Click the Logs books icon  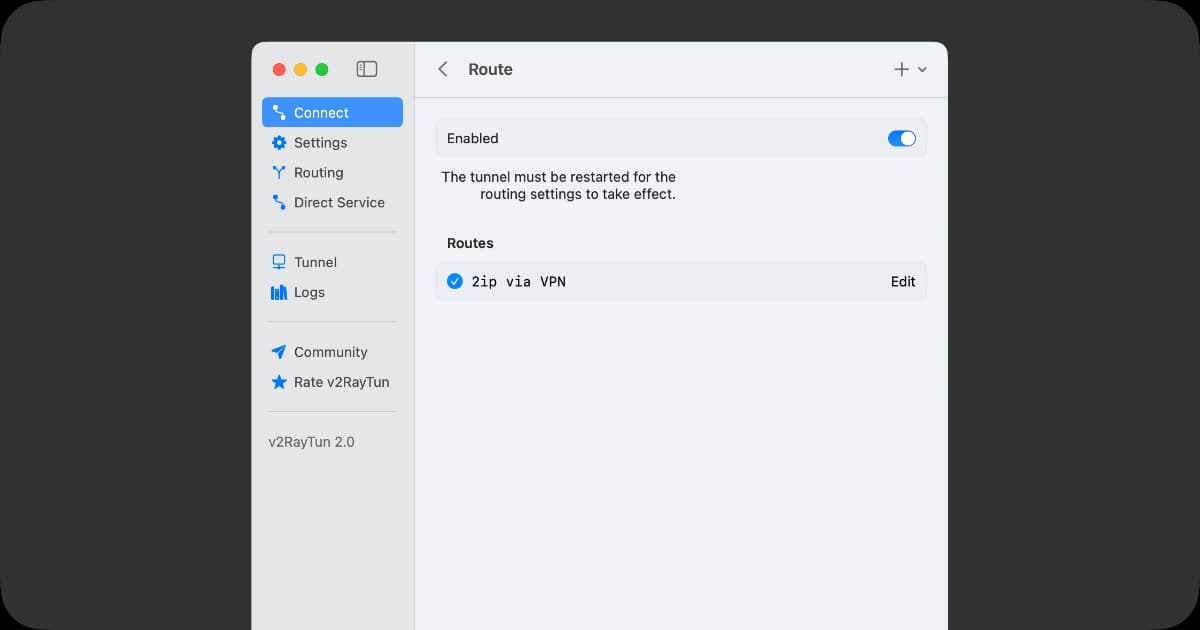pyautogui.click(x=279, y=293)
